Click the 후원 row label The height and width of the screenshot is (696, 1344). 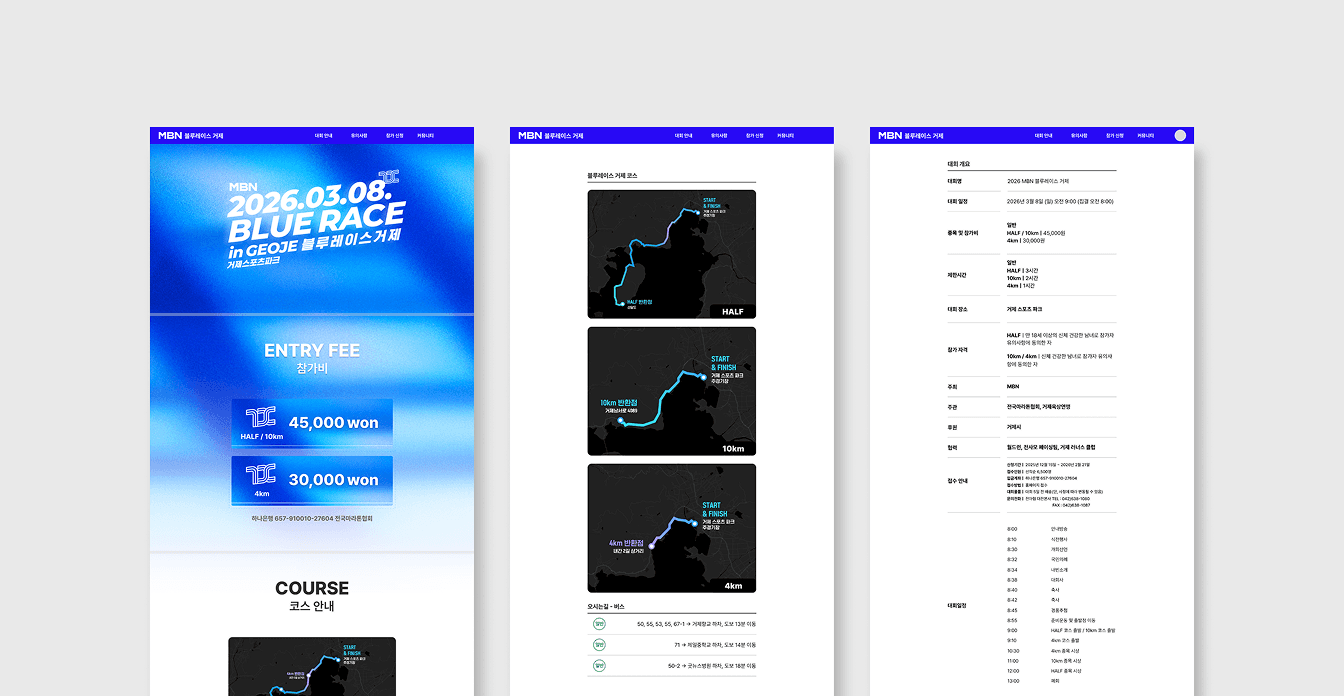coord(953,427)
